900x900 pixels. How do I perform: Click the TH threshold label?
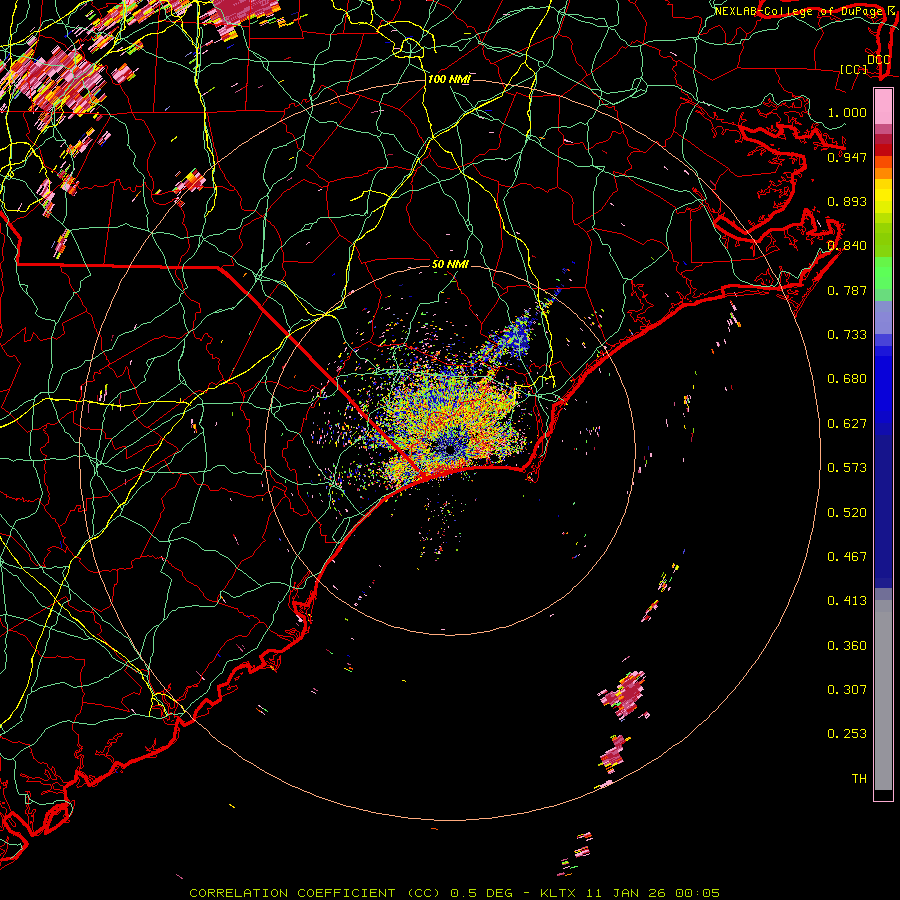(x=859, y=779)
